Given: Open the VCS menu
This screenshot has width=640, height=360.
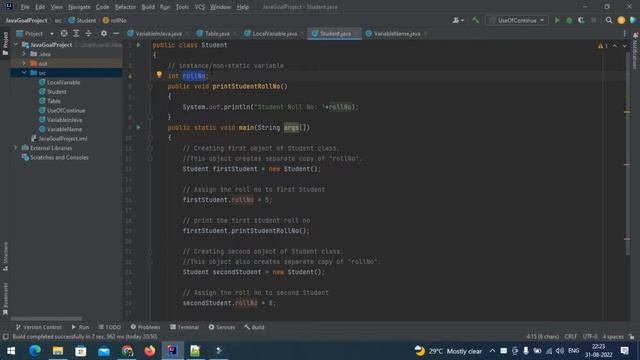Looking at the screenshot, I should (200, 7).
